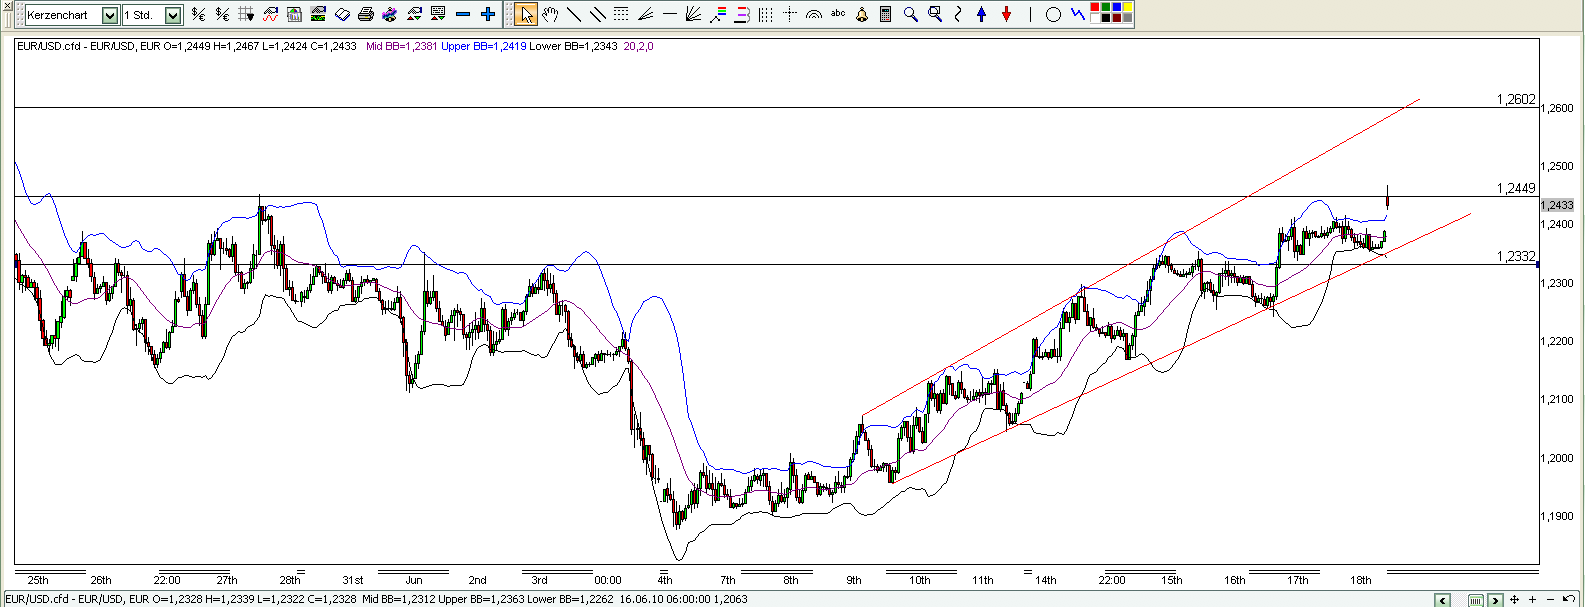Pick the blue color swatch
The image size is (1585, 607).
[x=1117, y=7]
